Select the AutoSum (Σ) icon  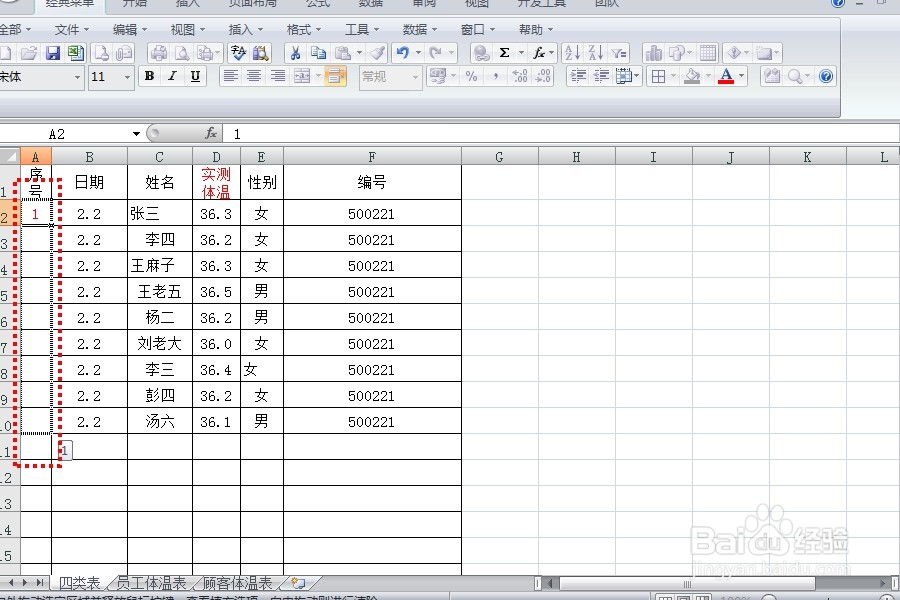click(x=505, y=52)
